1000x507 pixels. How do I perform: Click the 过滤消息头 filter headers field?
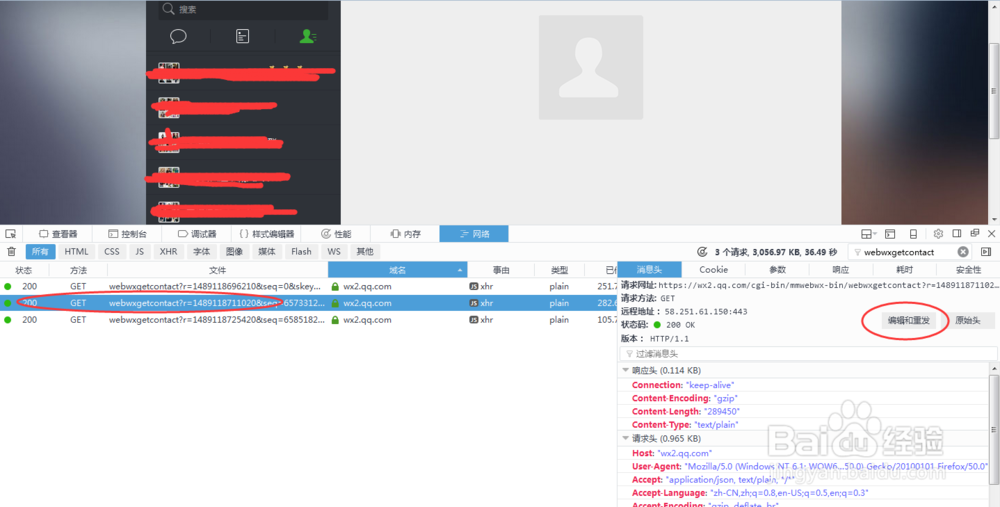pyautogui.click(x=808, y=353)
